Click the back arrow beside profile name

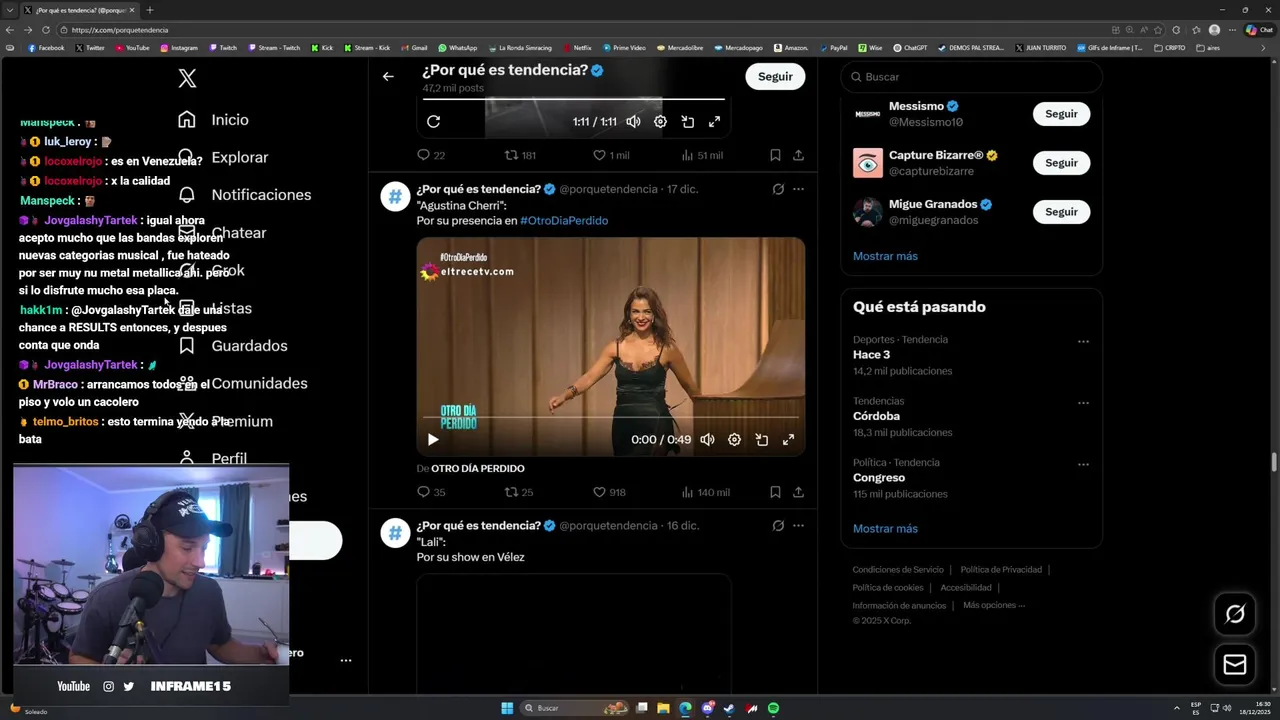(388, 76)
